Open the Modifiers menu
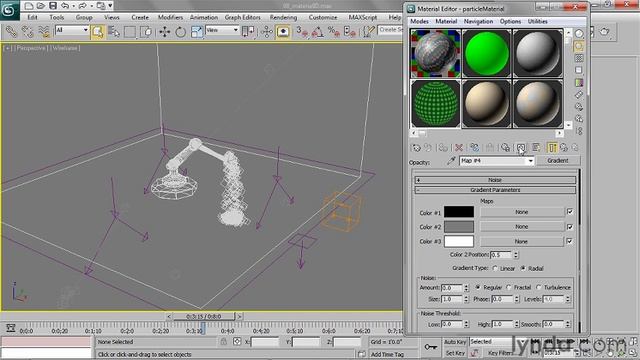The image size is (640, 360). 170,17
